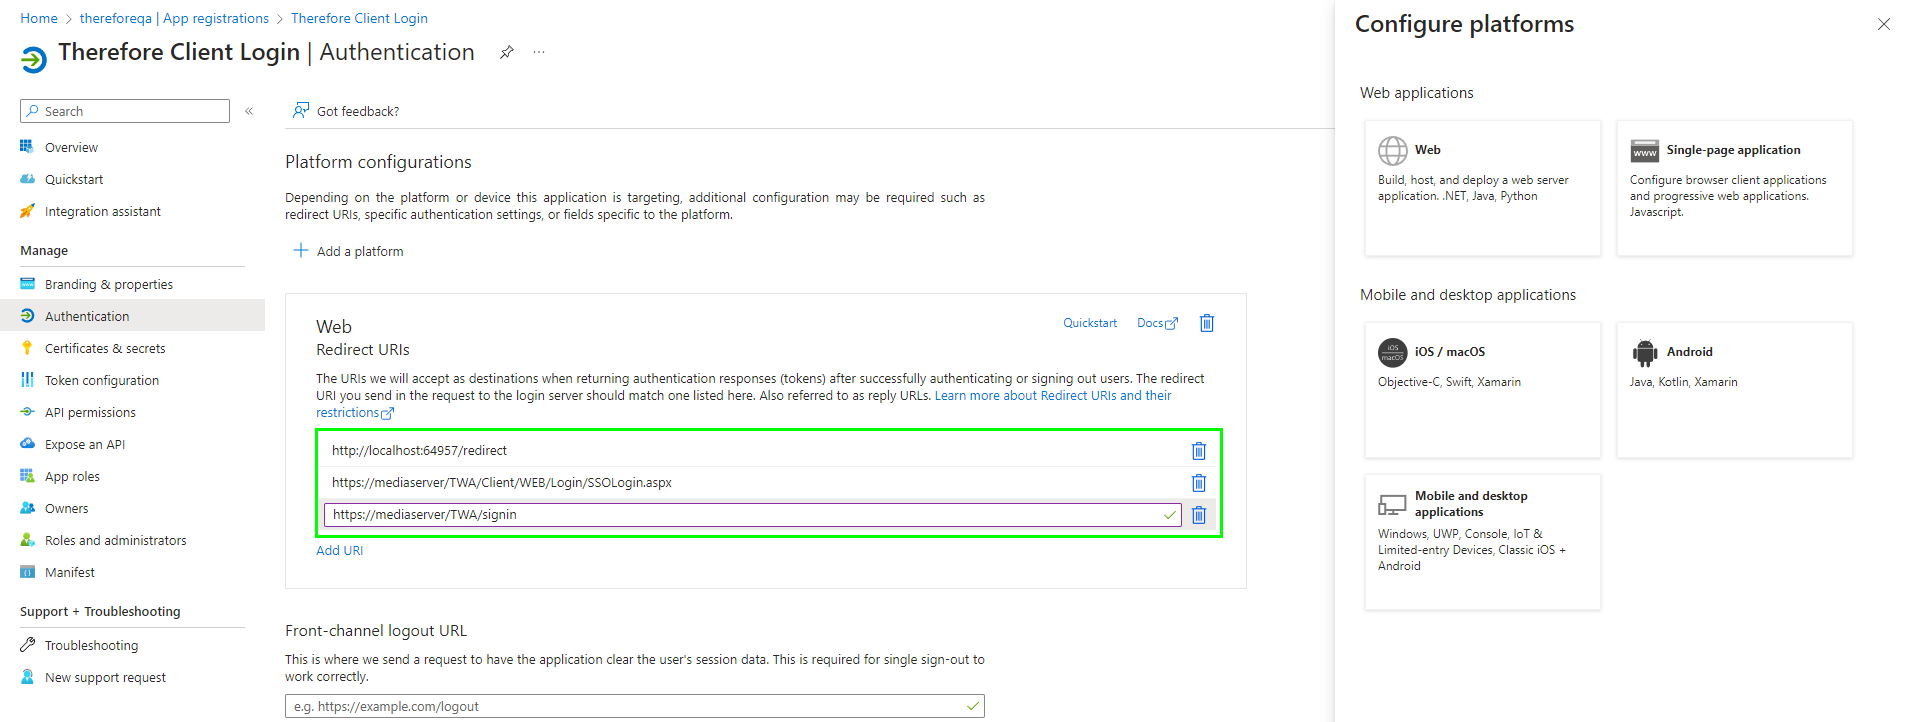The height and width of the screenshot is (722, 1920).
Task: Open the Manifest editor
Action: click(x=70, y=572)
